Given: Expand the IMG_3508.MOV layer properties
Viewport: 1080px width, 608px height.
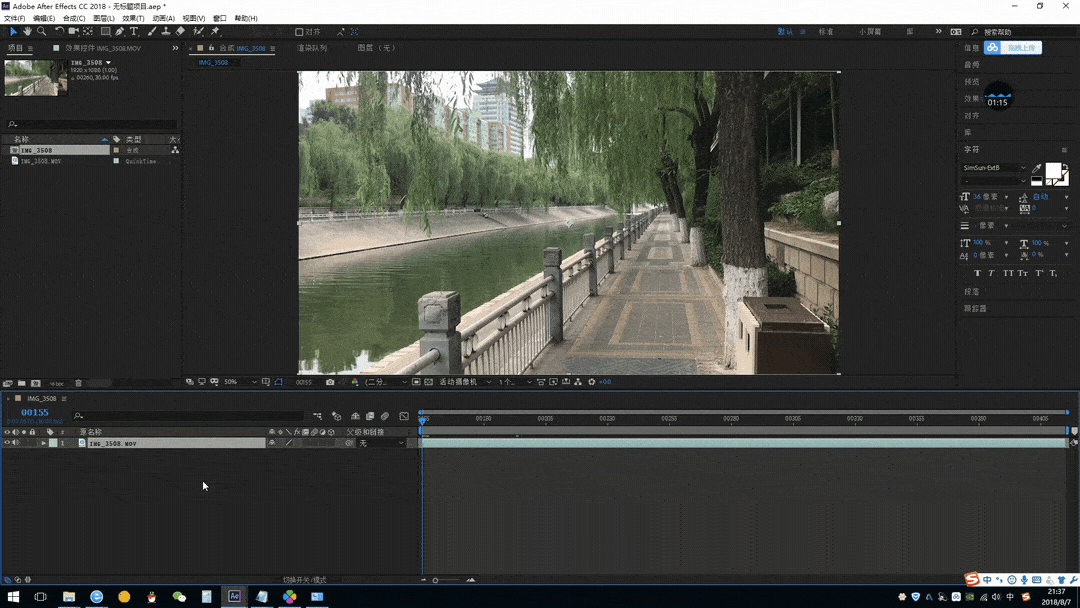Looking at the screenshot, I should pyautogui.click(x=43, y=443).
